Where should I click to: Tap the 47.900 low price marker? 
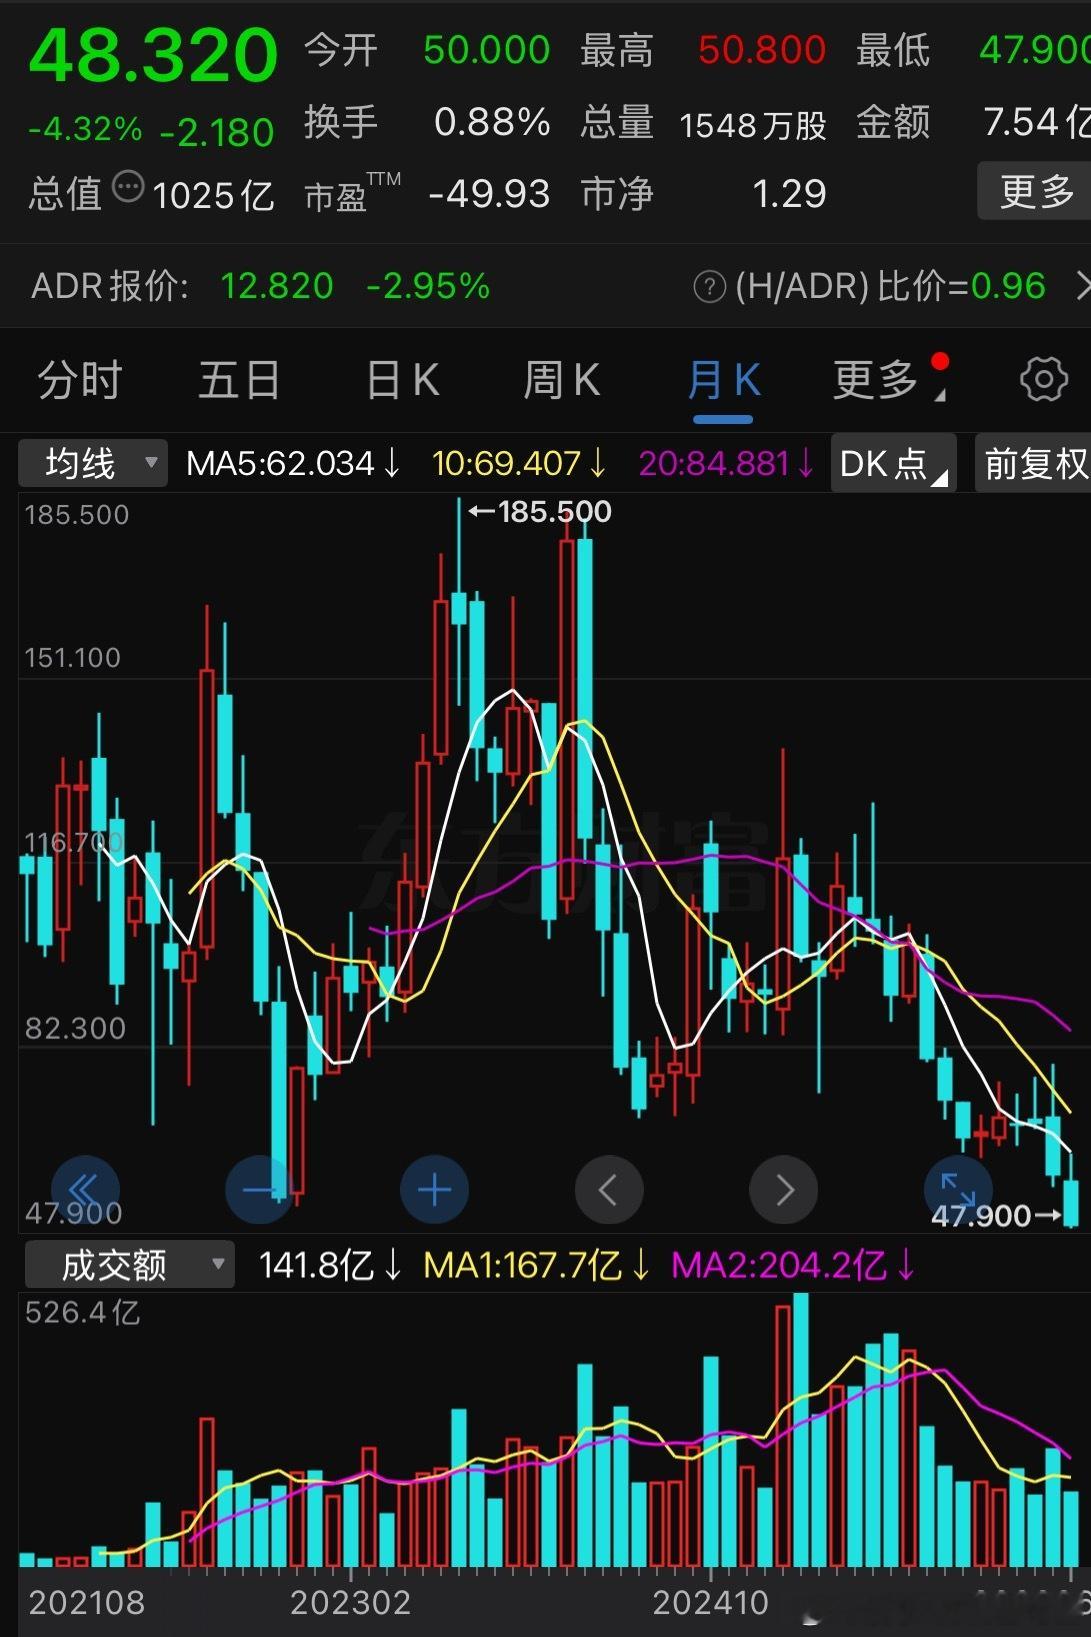pyautogui.click(x=997, y=1215)
